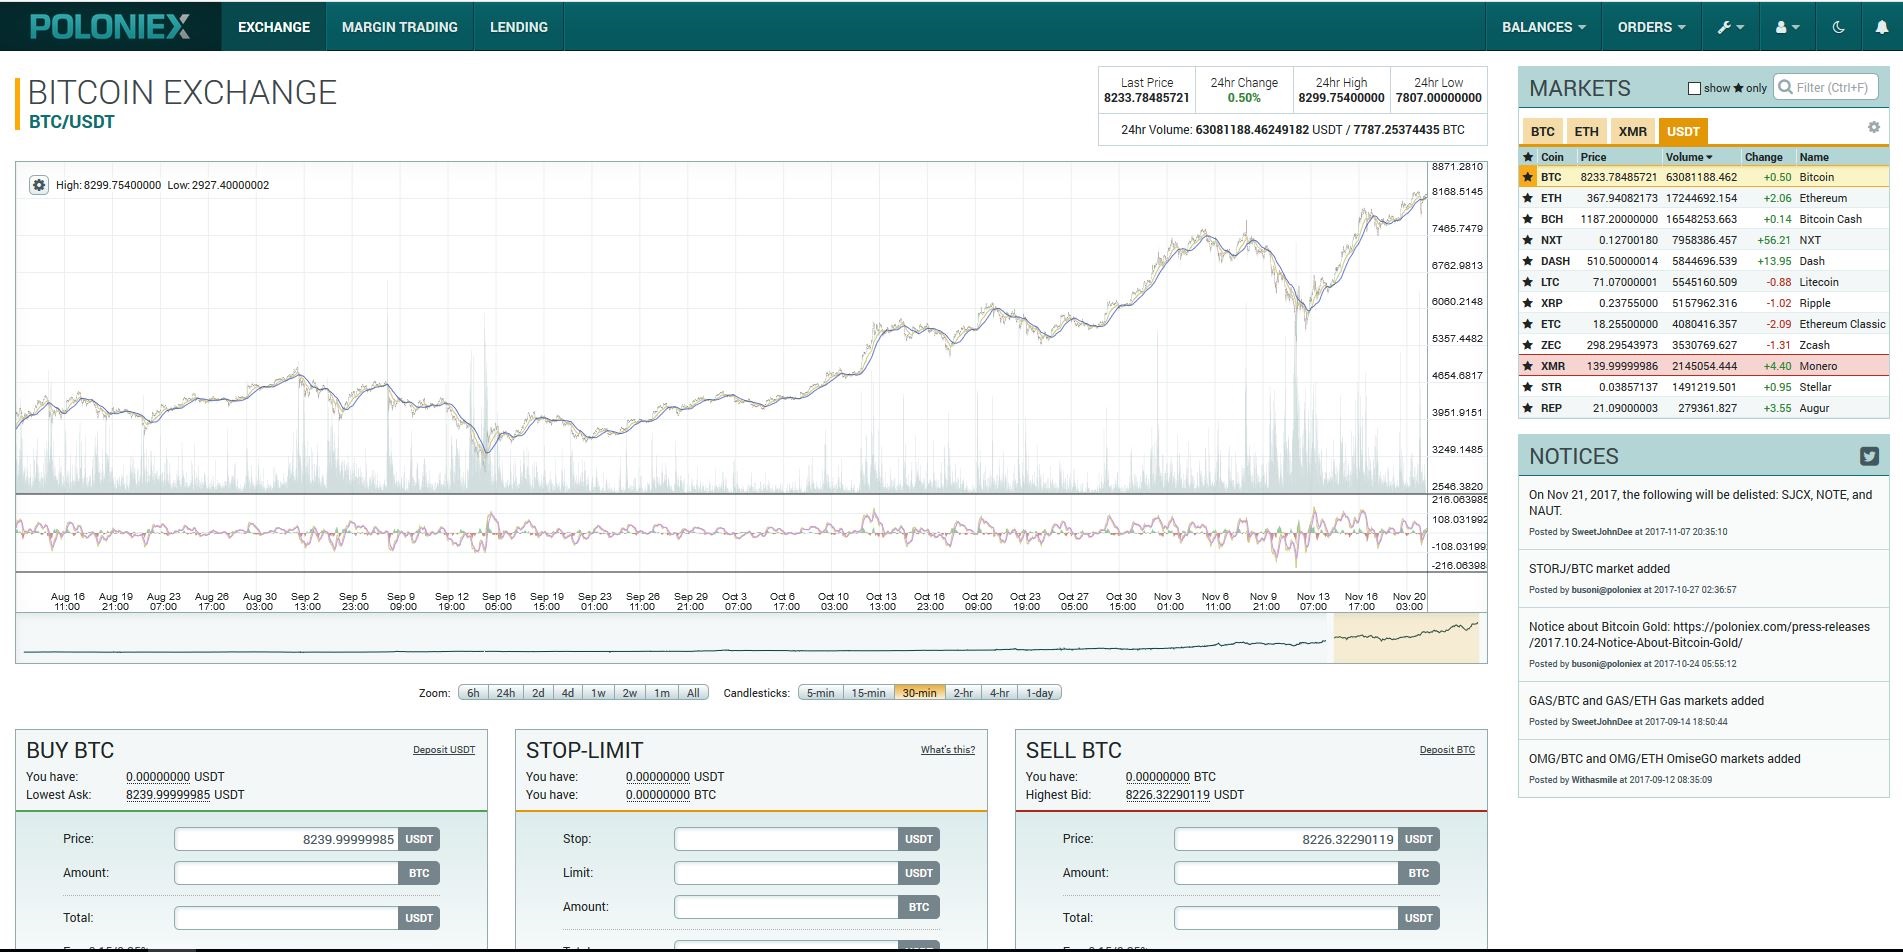Toggle favorite star for ETC
Viewport: 1903px width, 952px height.
[x=1527, y=324]
